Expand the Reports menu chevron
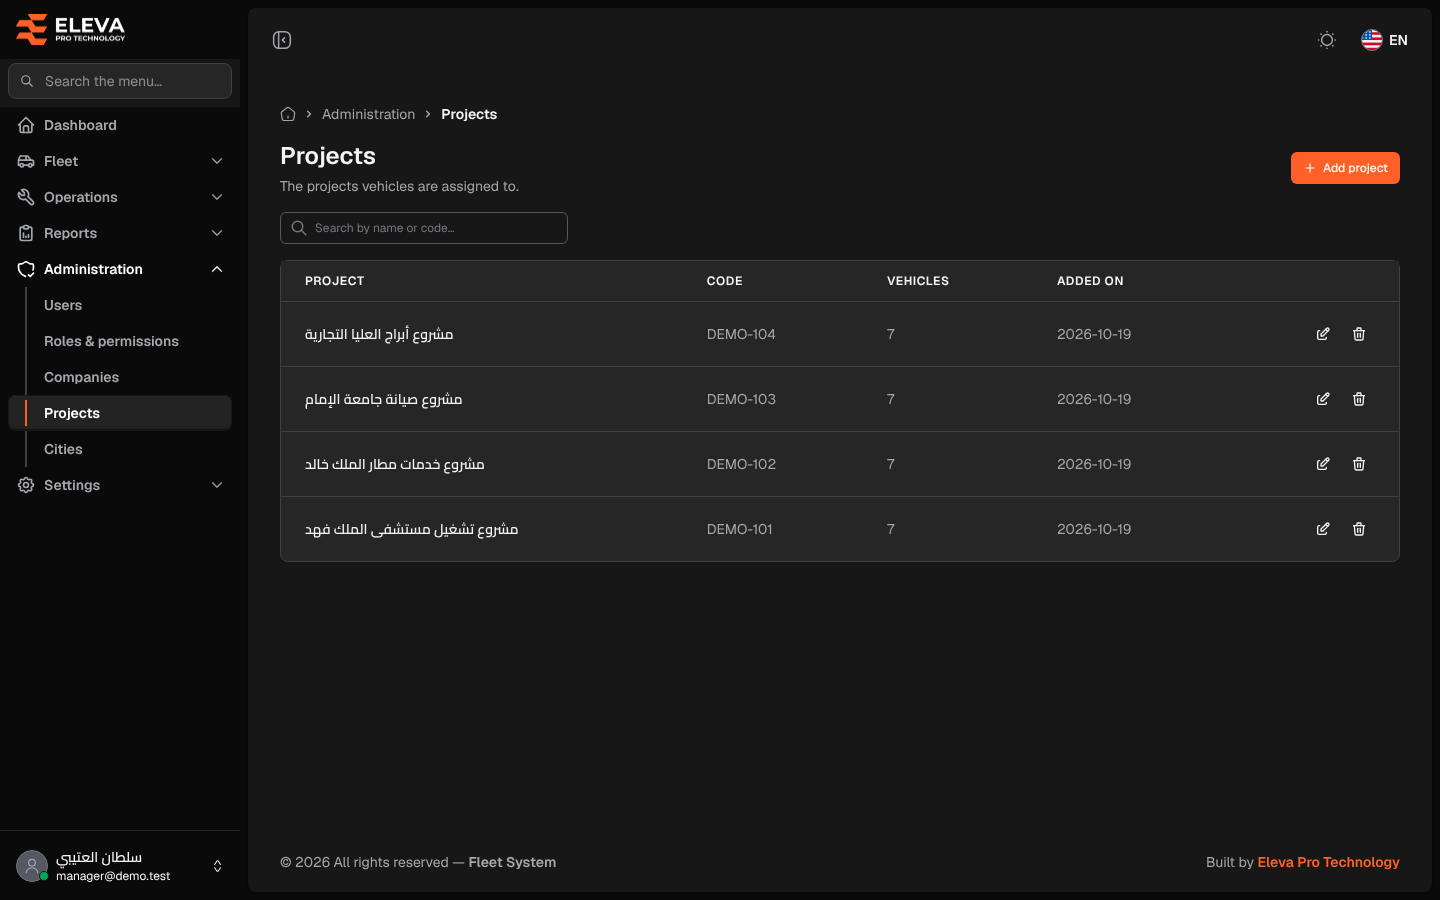The width and height of the screenshot is (1440, 900). (217, 233)
